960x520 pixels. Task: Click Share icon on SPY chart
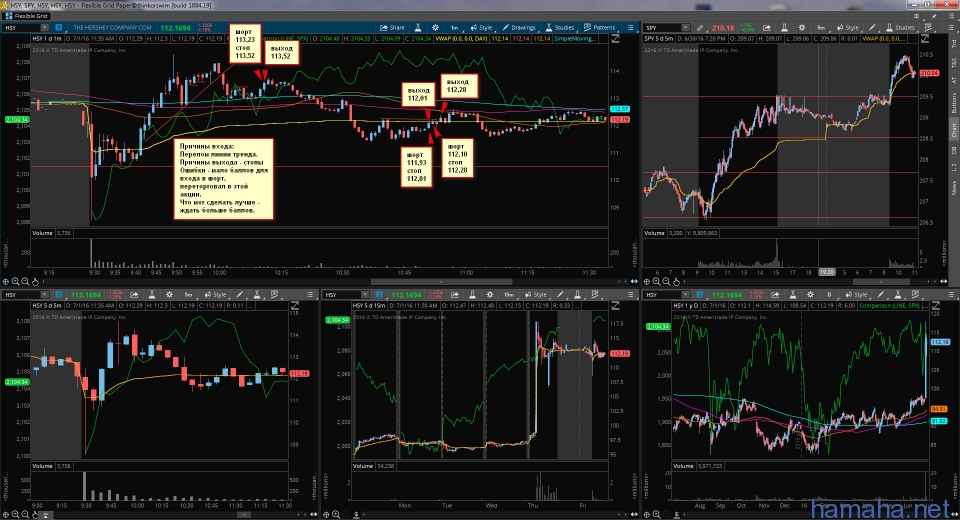coord(767,28)
